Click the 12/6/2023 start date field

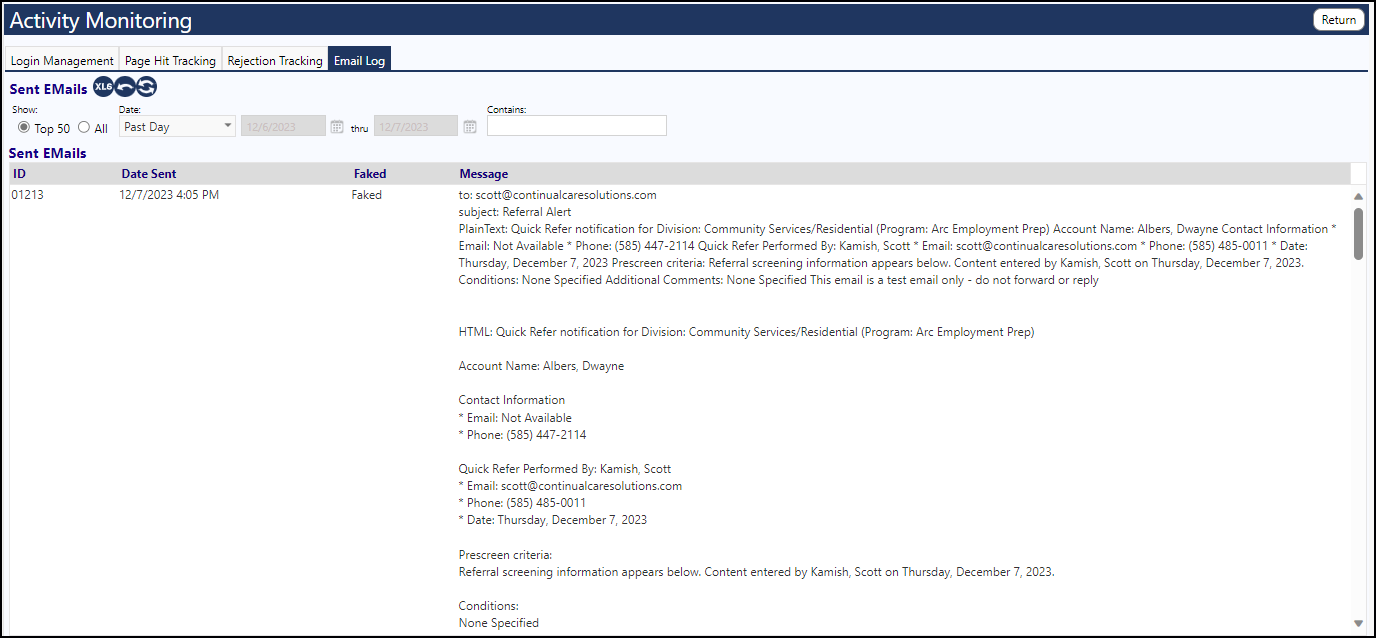[283, 126]
